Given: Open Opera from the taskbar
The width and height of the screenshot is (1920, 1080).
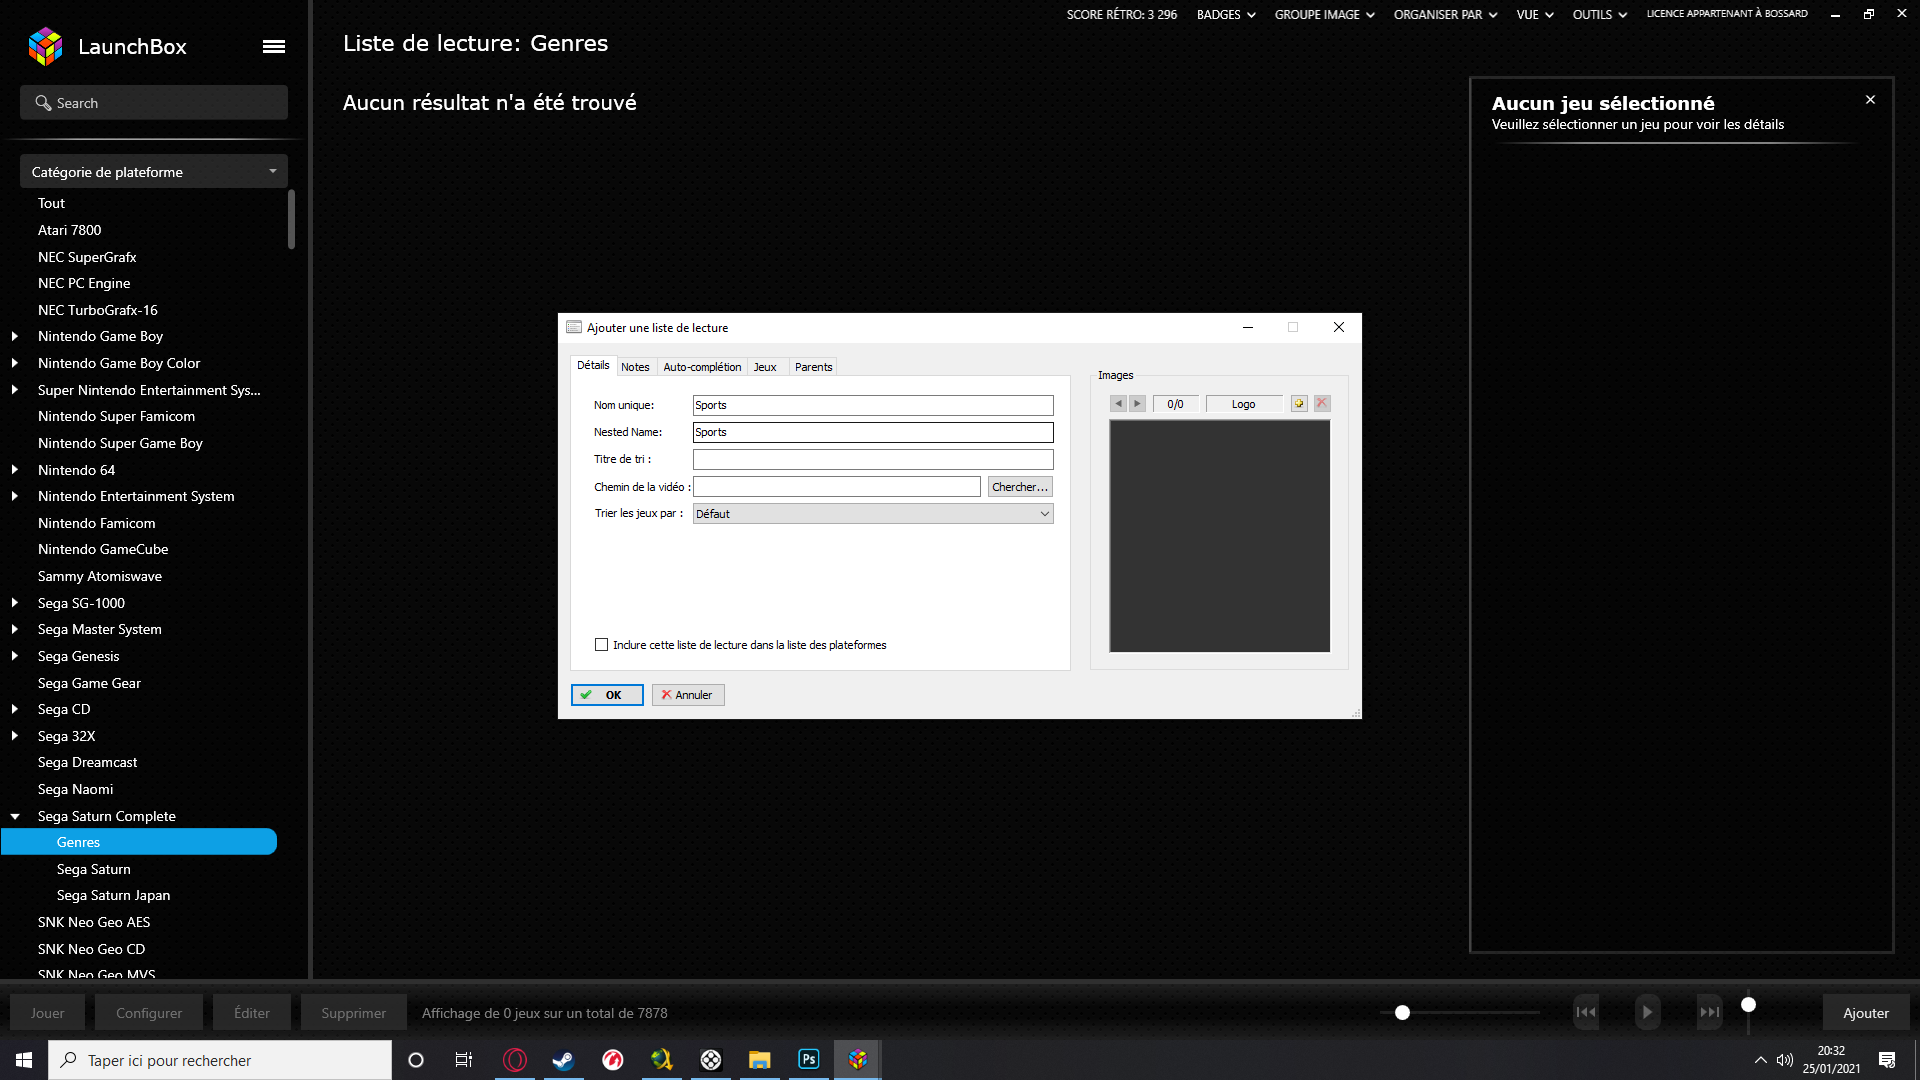Looking at the screenshot, I should pos(515,1060).
